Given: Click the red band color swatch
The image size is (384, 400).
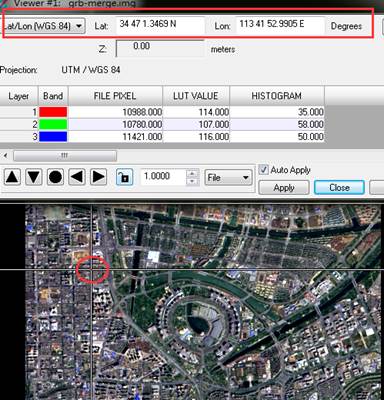Looking at the screenshot, I should (53, 112).
